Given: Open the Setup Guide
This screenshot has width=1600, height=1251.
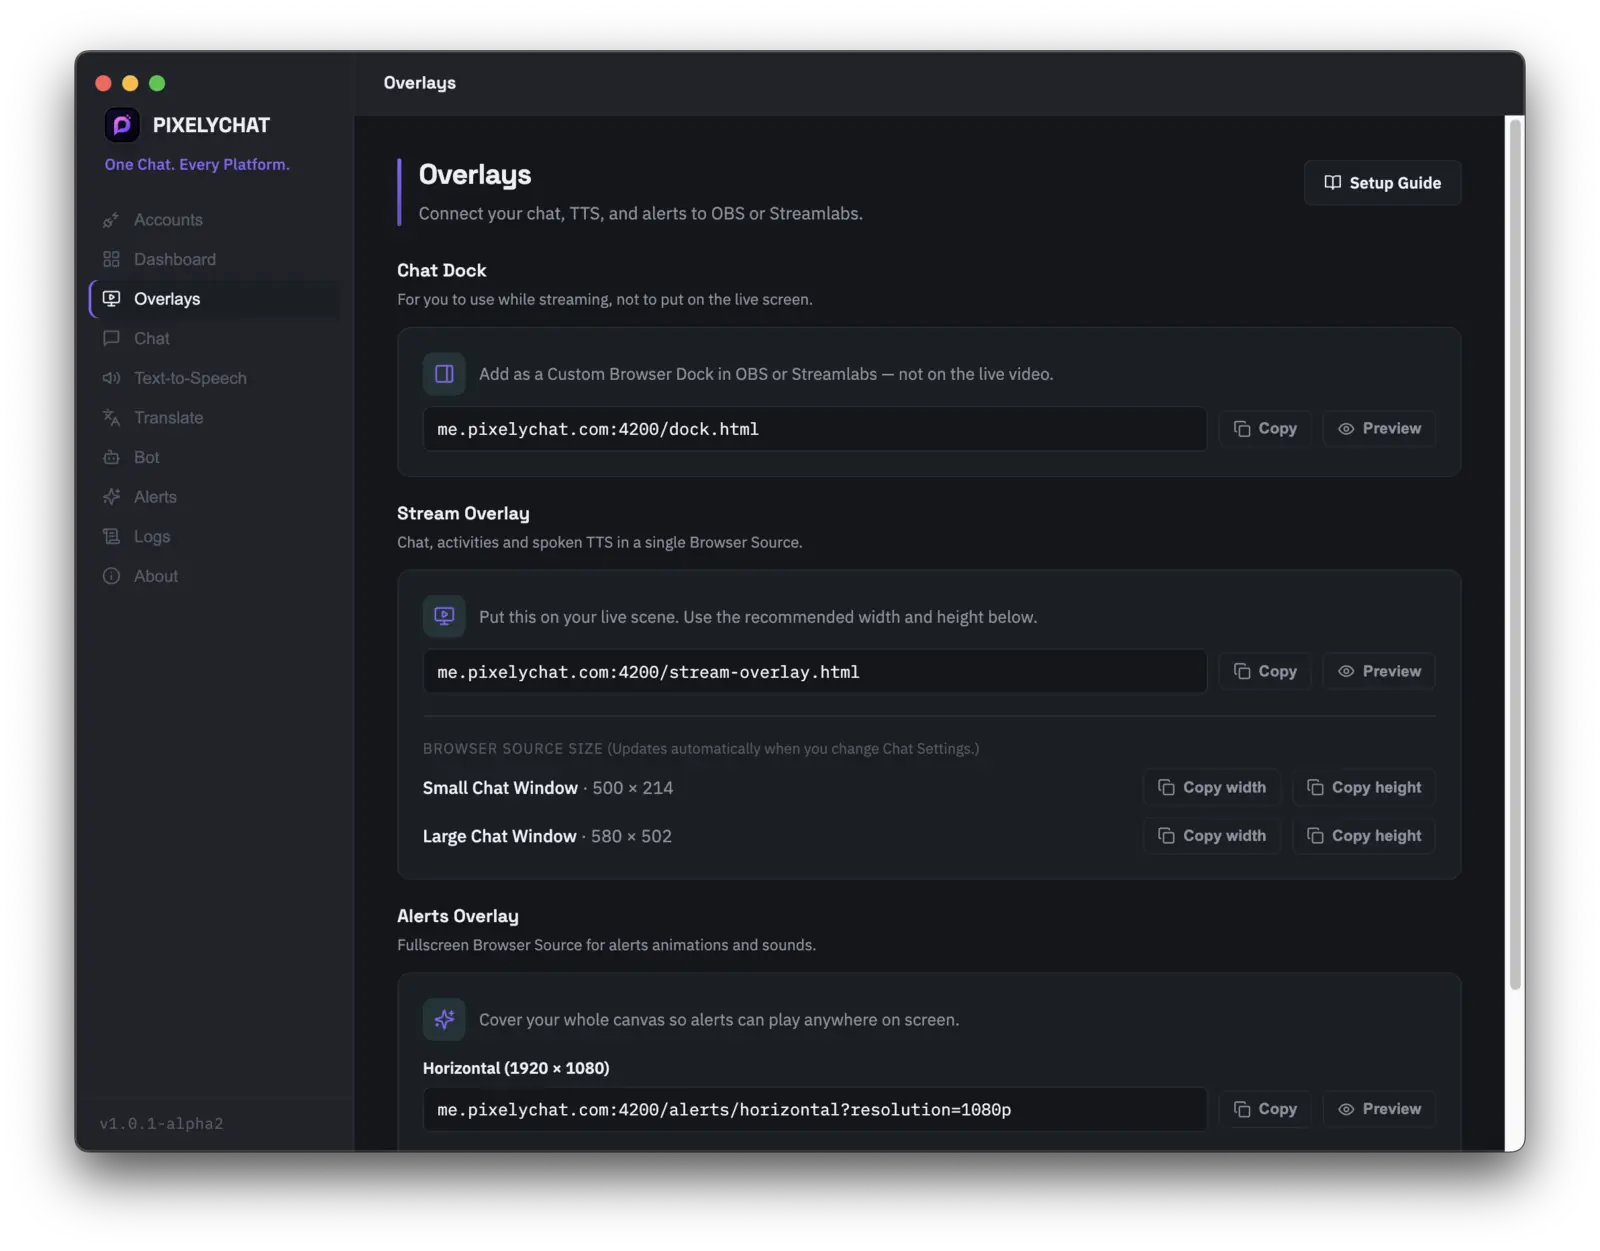Looking at the screenshot, I should pyautogui.click(x=1382, y=183).
